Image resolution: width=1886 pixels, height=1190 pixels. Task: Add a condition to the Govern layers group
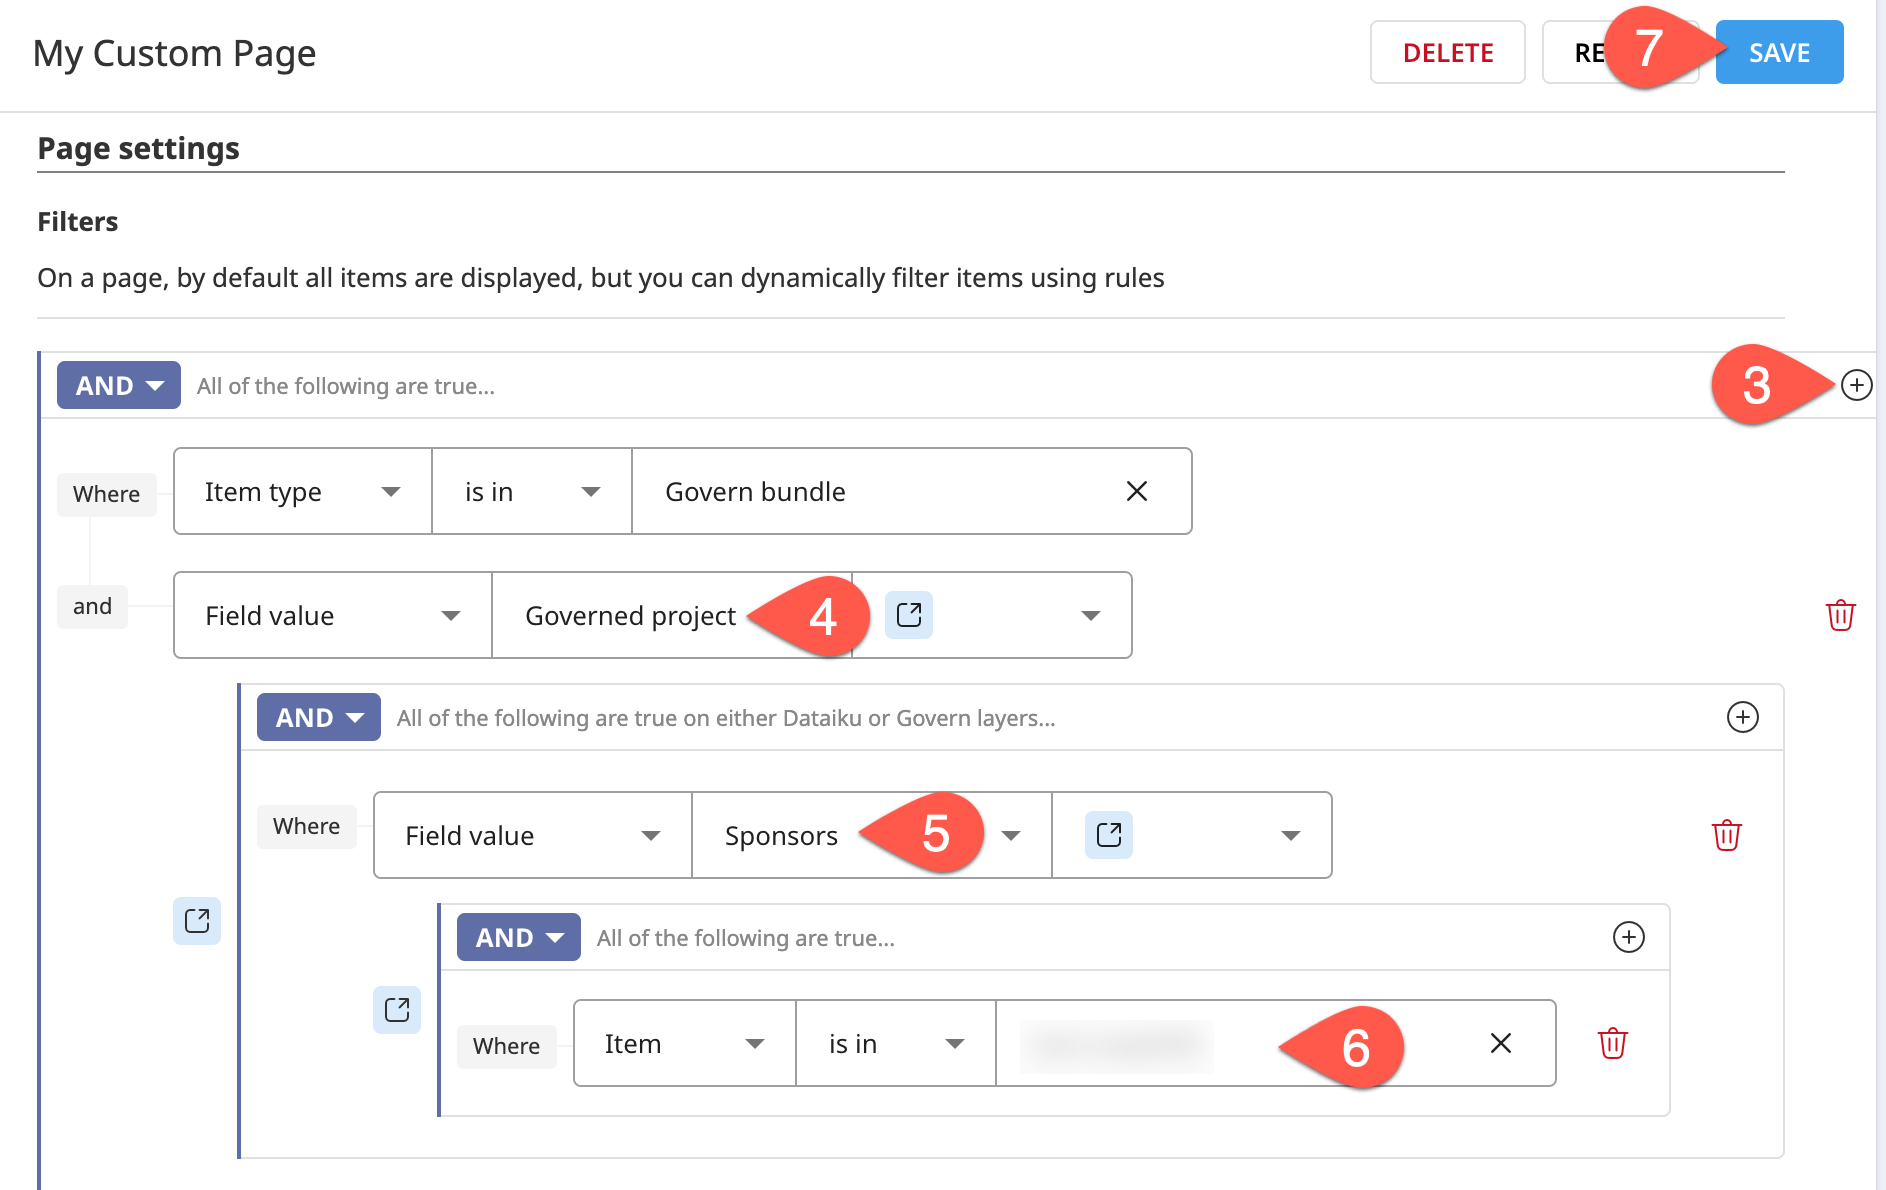1743,717
